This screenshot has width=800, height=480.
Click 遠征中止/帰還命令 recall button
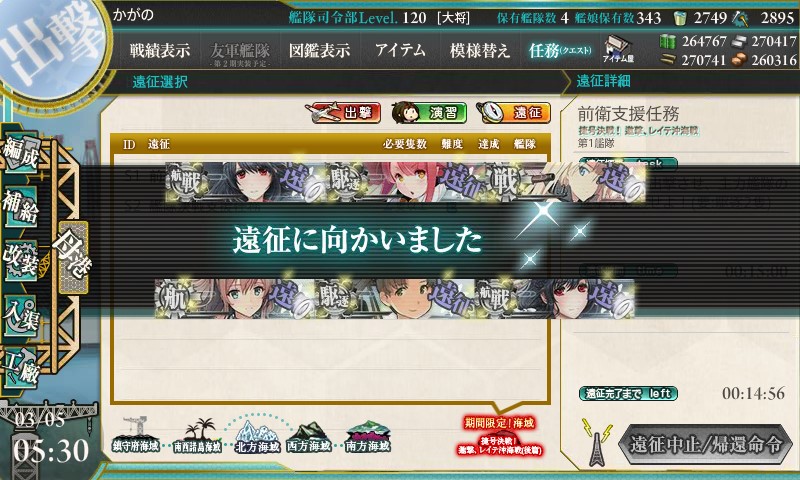coord(706,444)
